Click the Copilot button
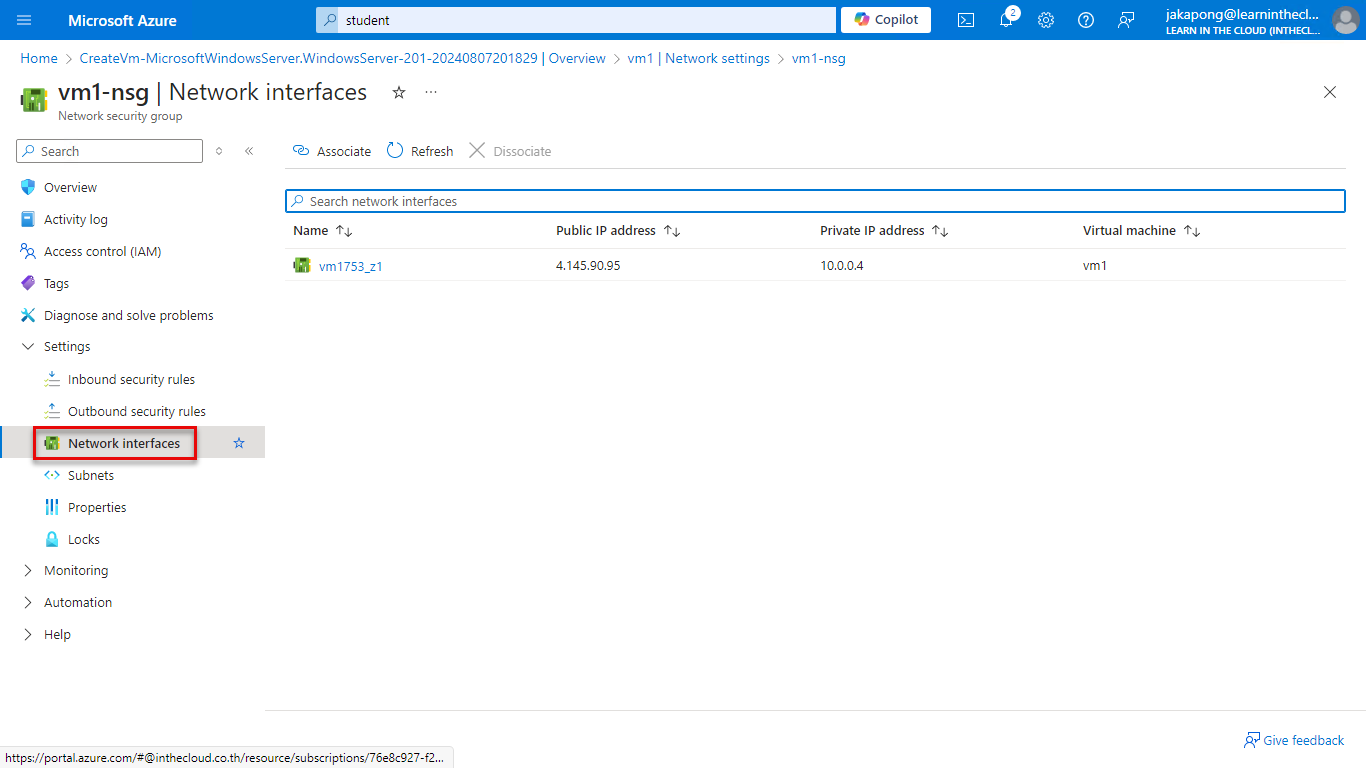1366x768 pixels. pos(886,20)
